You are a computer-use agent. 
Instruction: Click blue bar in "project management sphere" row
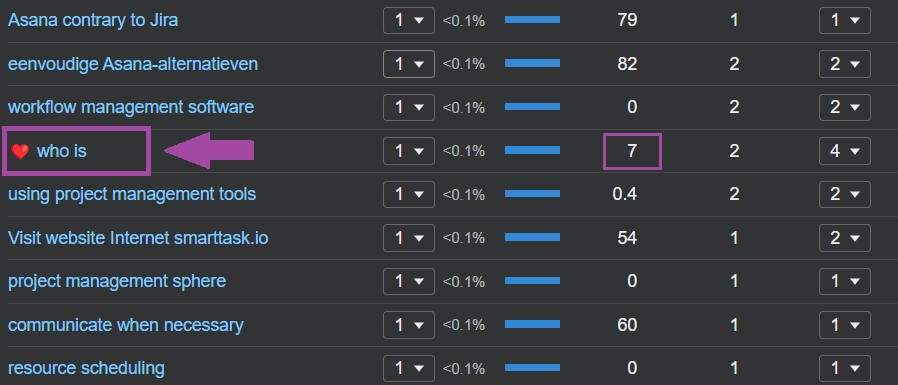pos(532,281)
